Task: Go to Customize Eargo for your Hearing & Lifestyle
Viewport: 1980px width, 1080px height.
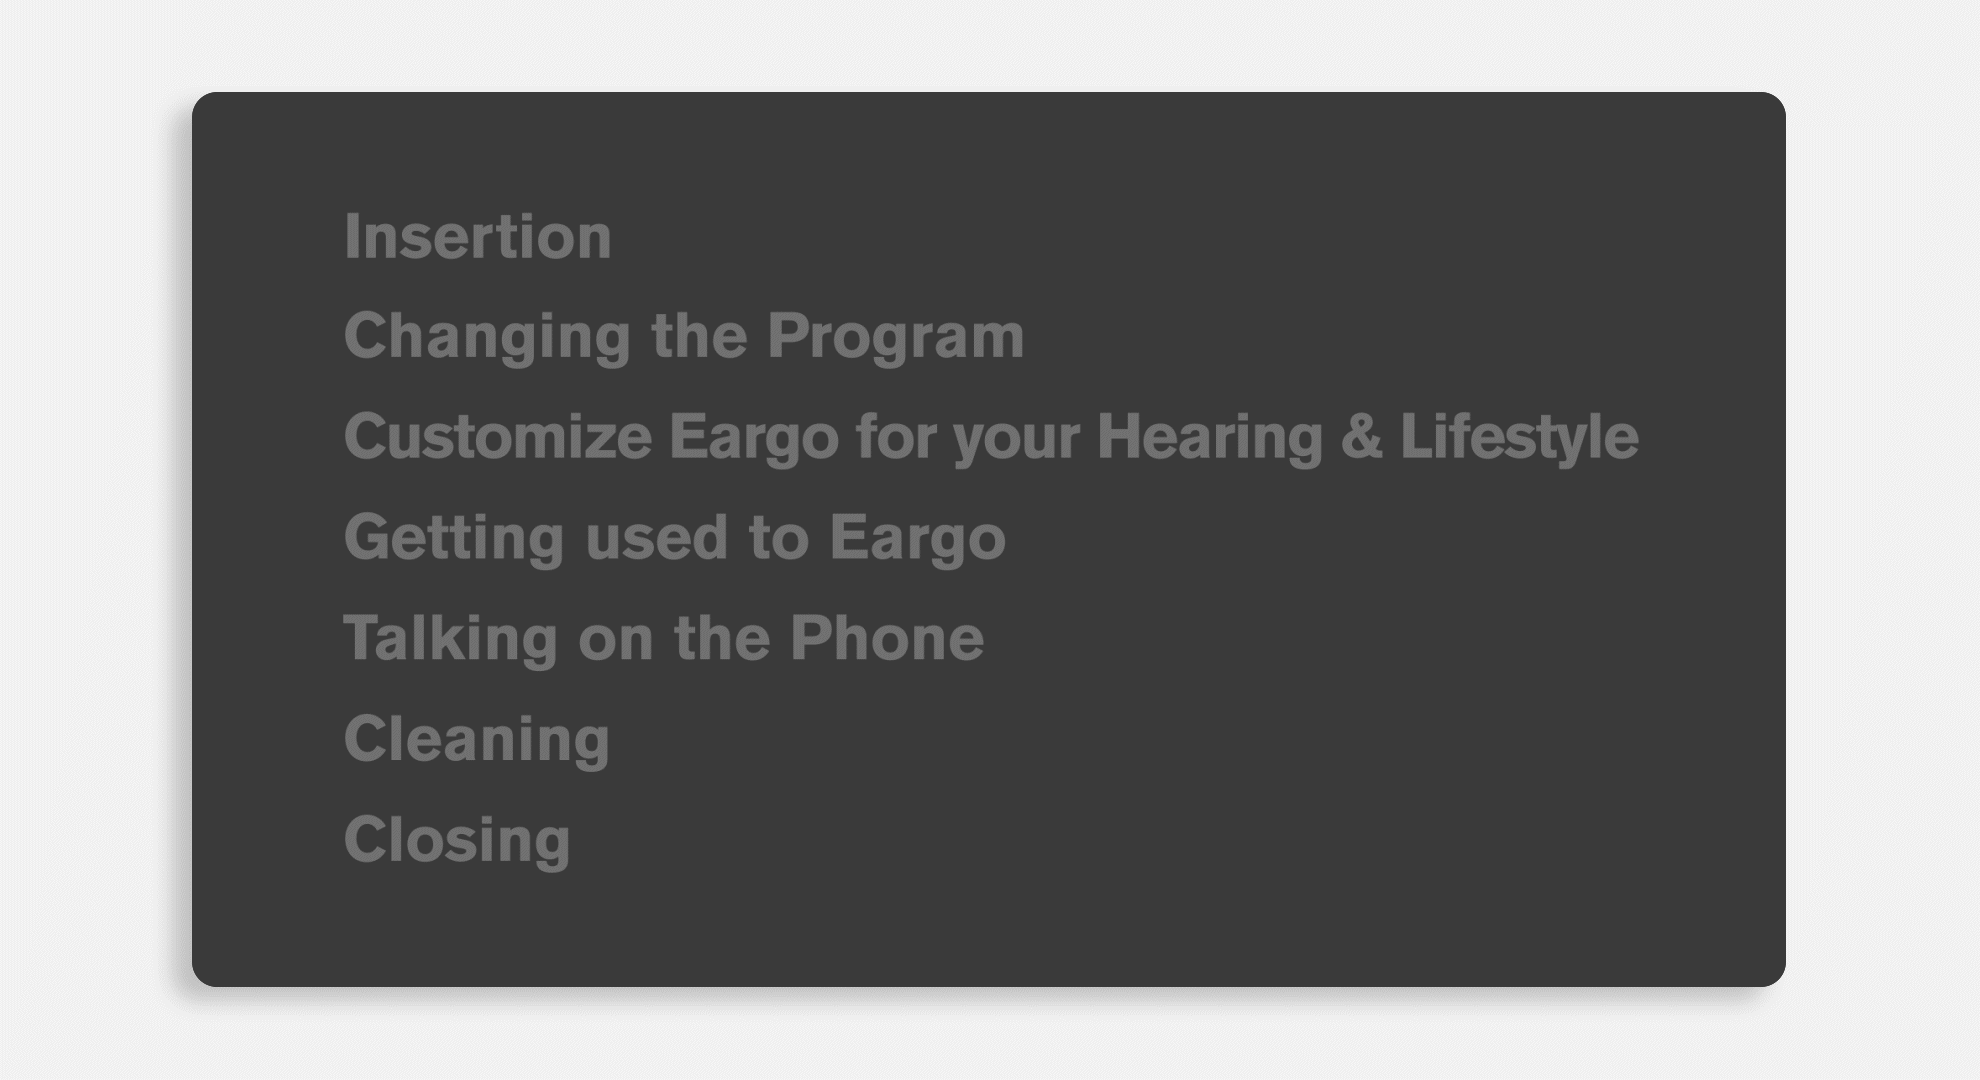Action: (x=991, y=438)
